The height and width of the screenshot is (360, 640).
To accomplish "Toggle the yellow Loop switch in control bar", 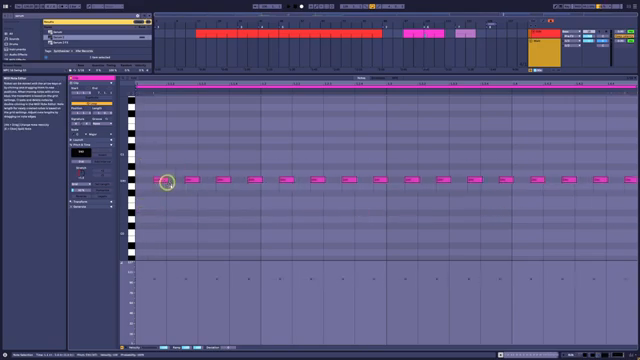I will pos(372,7).
